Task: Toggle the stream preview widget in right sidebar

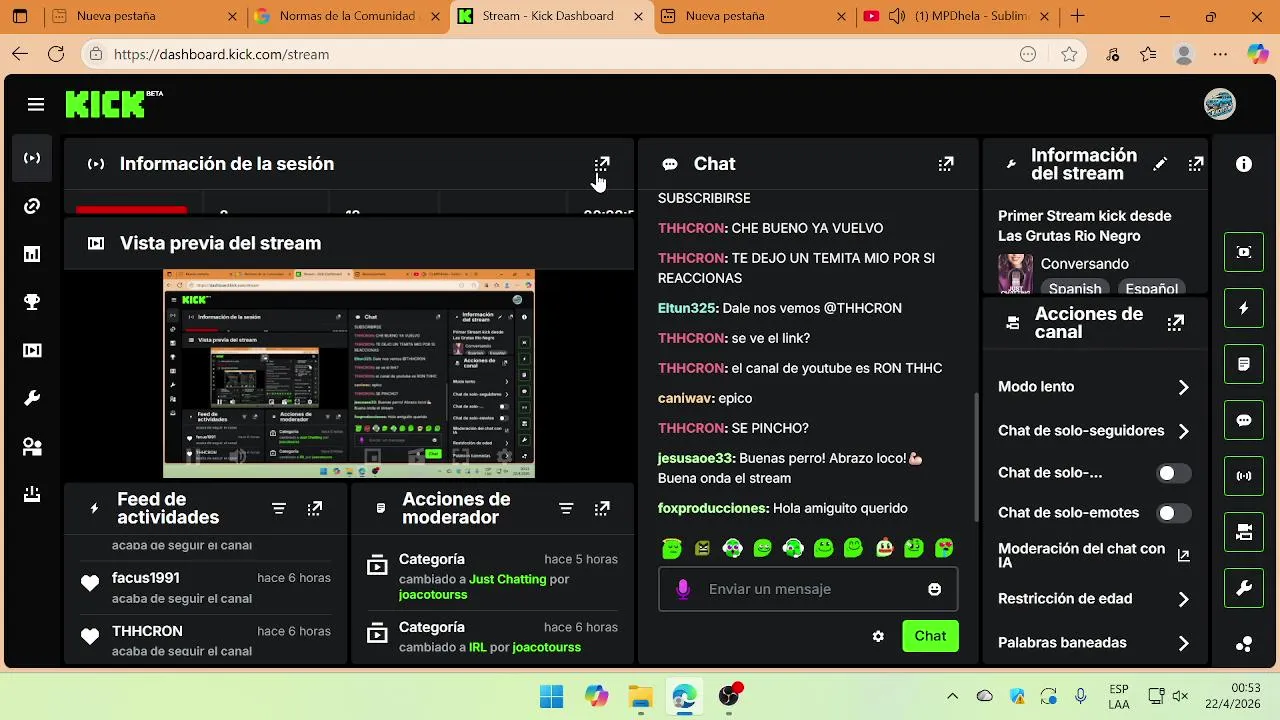Action: (x=1244, y=252)
